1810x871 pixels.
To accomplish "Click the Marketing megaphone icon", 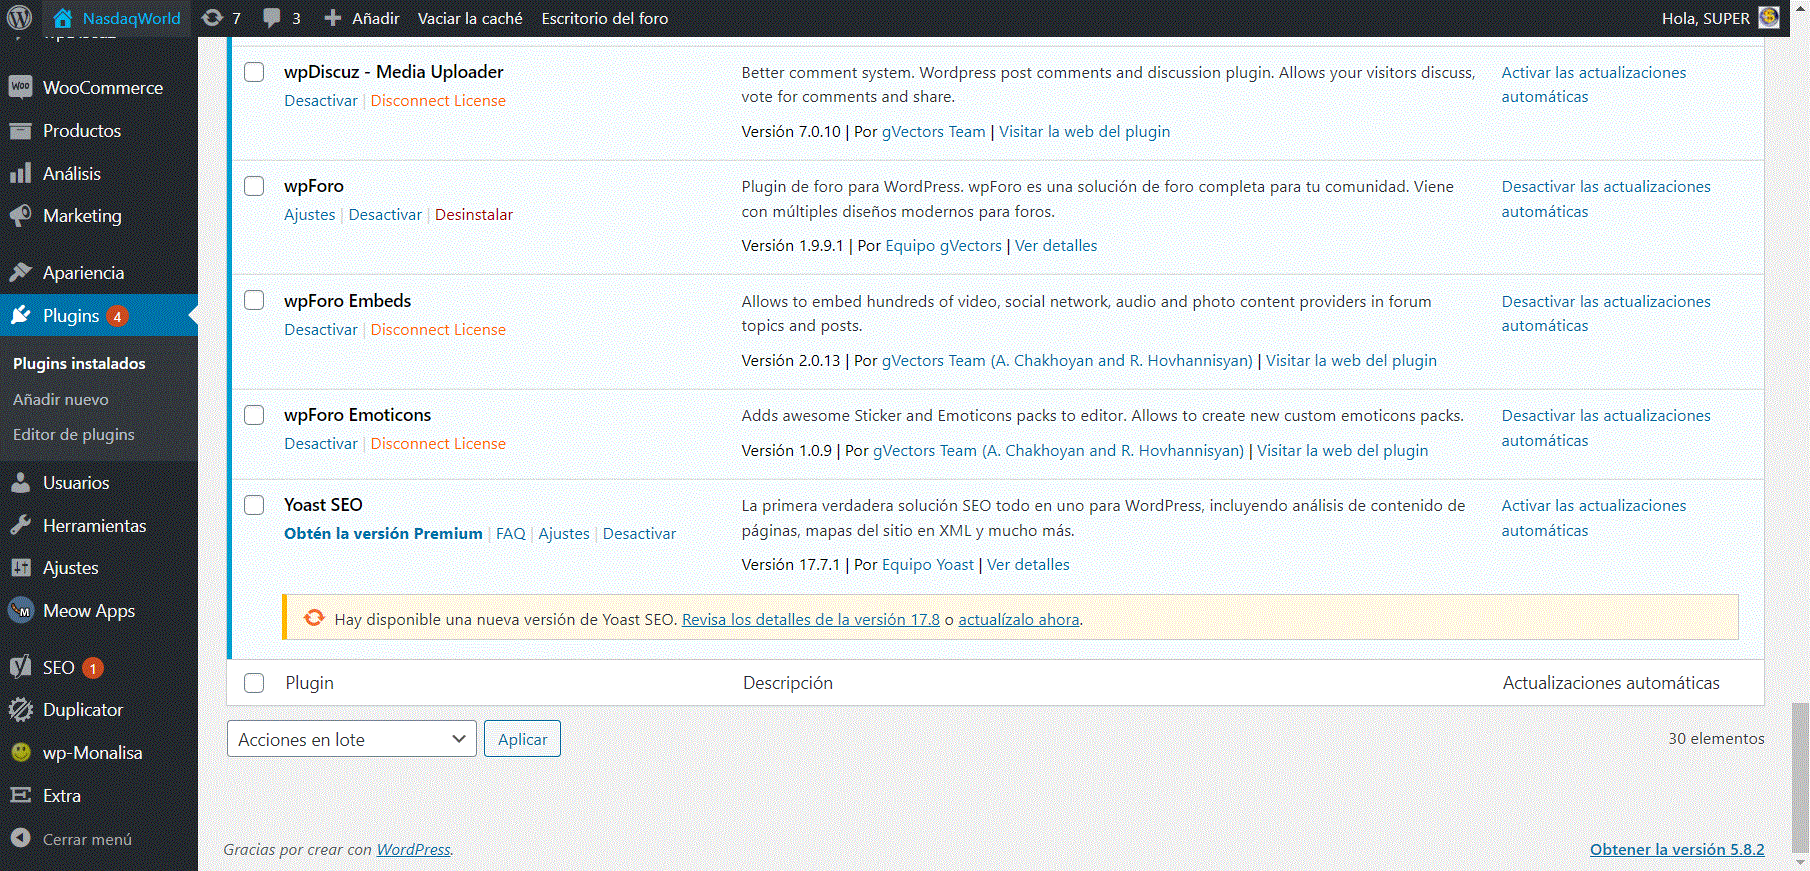I will coord(20,215).
